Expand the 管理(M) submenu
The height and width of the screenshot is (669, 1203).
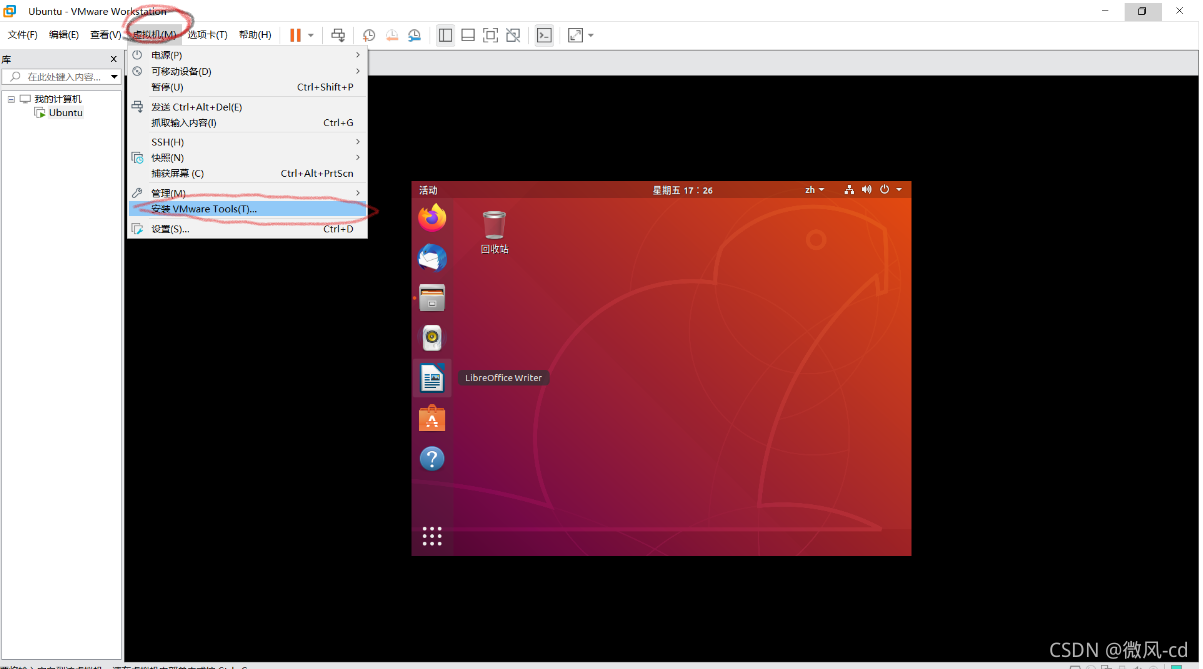(247, 193)
